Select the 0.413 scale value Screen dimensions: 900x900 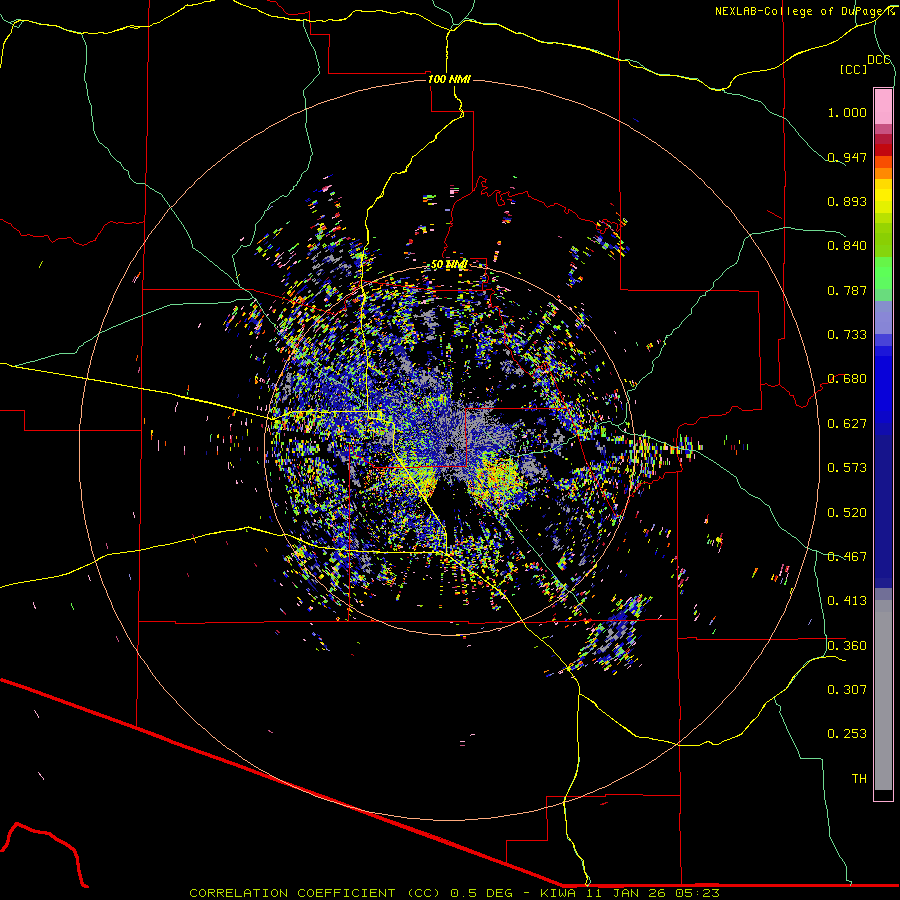[847, 601]
